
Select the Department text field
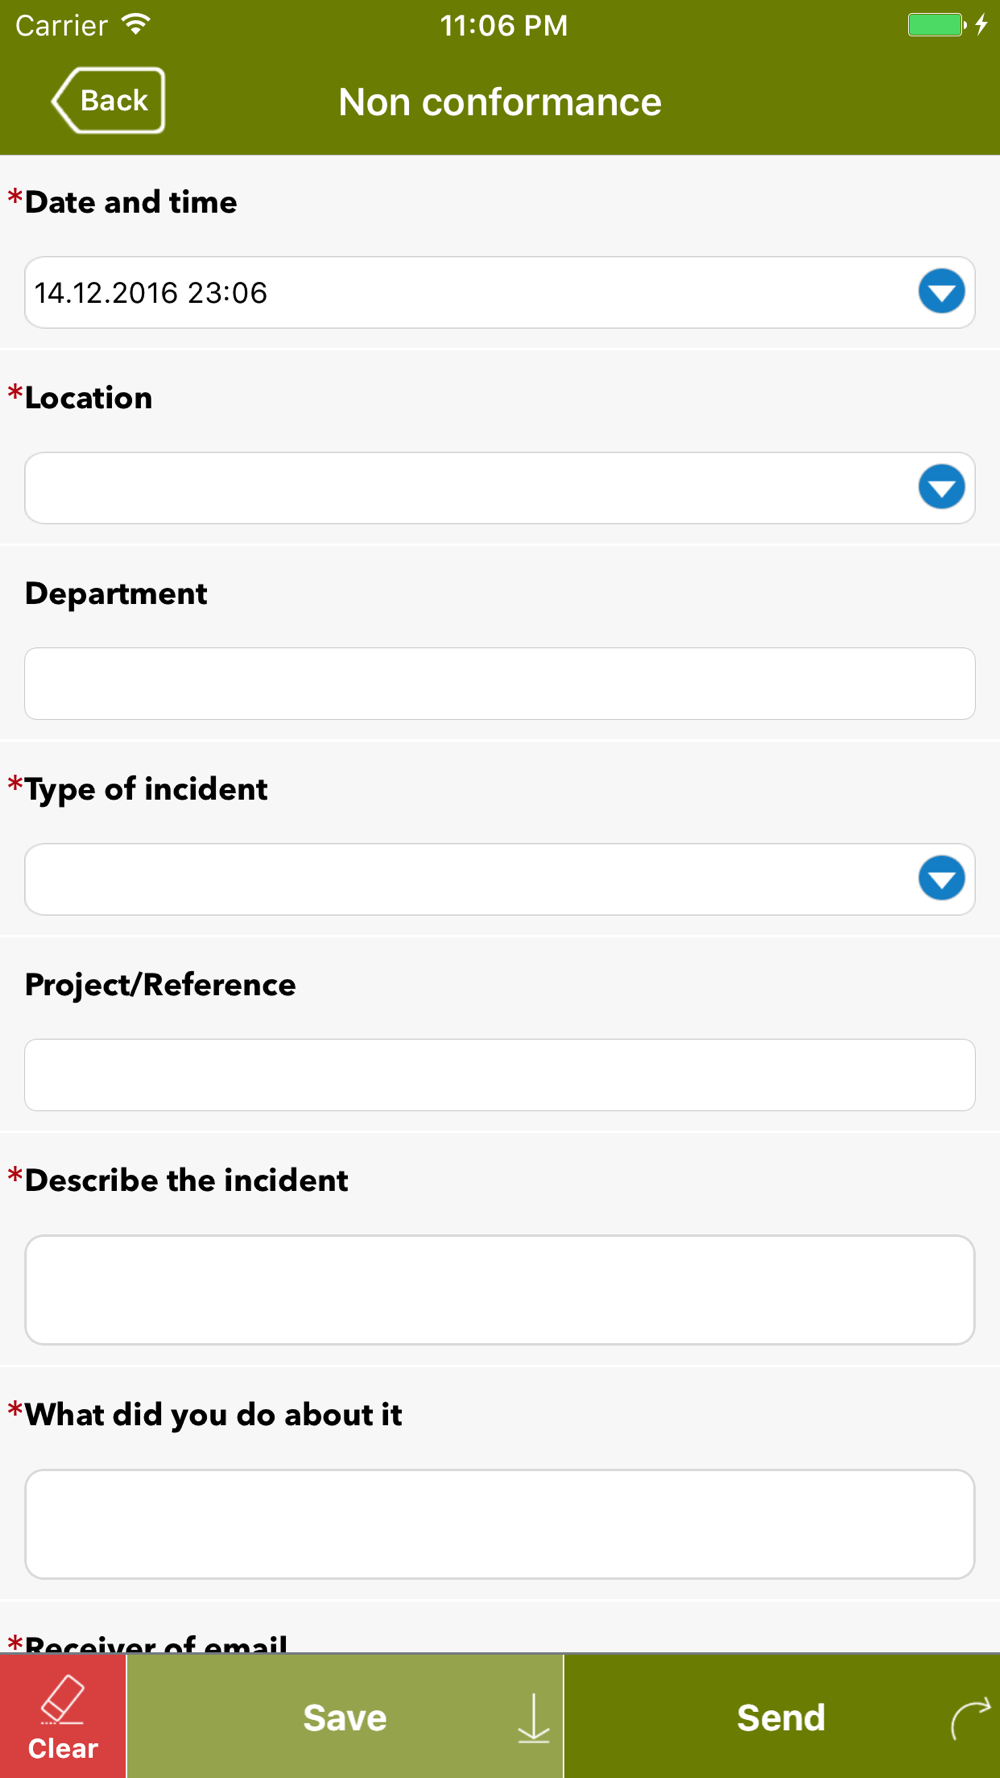(x=500, y=684)
